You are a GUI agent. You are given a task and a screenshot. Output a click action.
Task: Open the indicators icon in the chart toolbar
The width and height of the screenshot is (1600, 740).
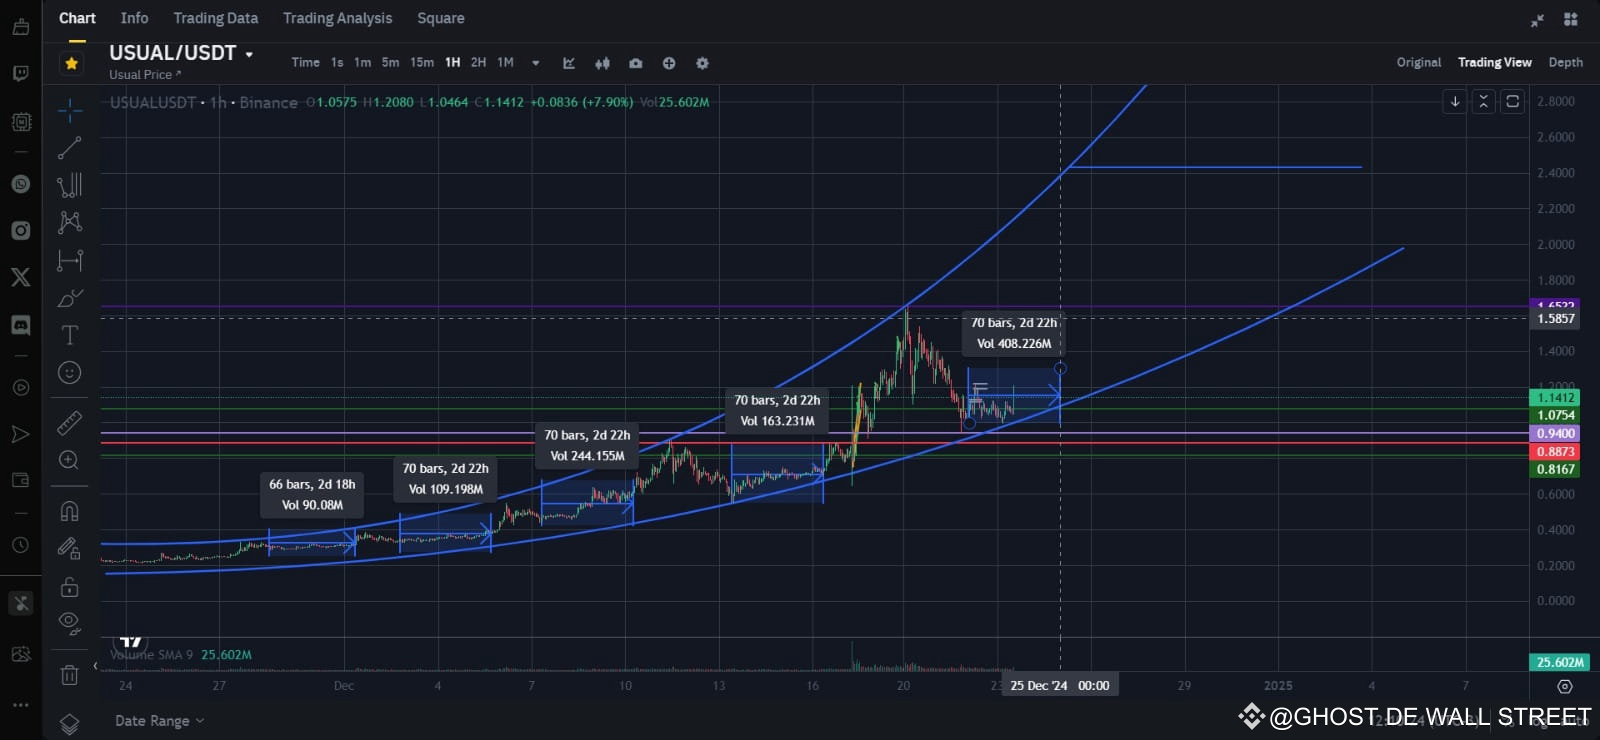click(569, 63)
